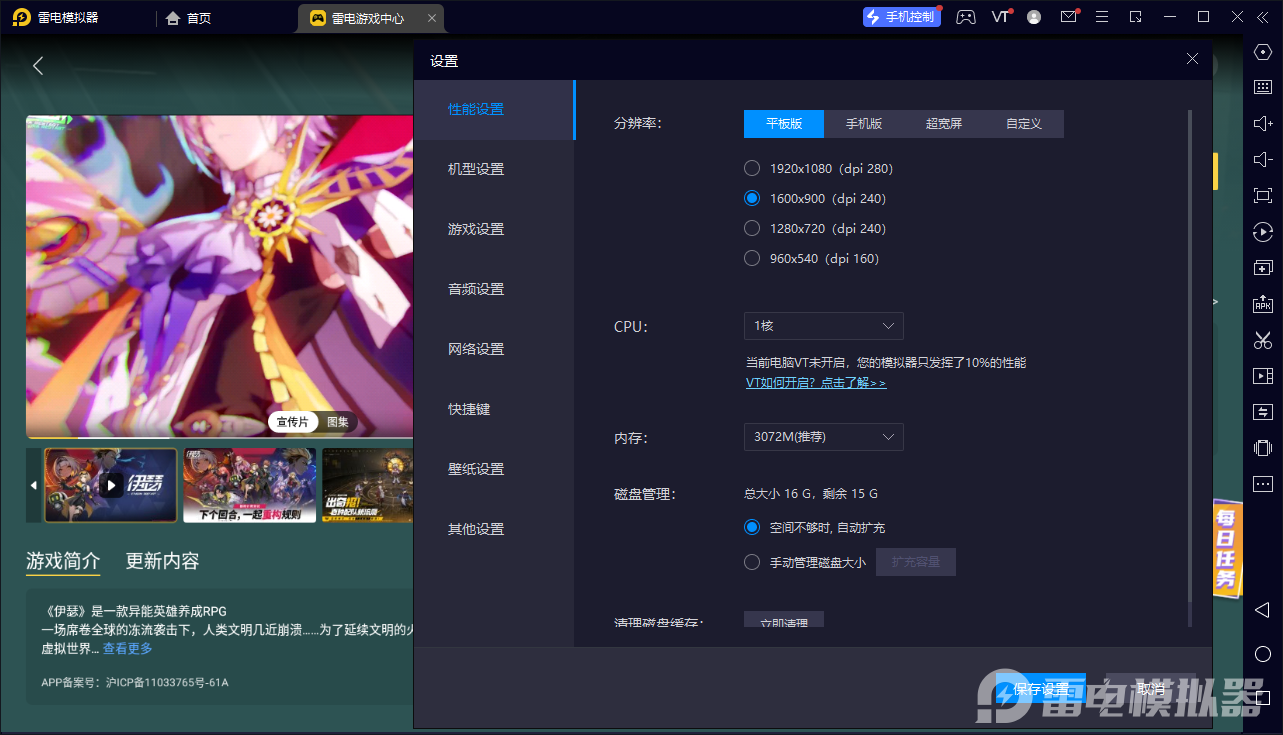Open the operation recorder icon
Image resolution: width=1283 pixels, height=735 pixels.
pyautogui.click(x=1263, y=232)
